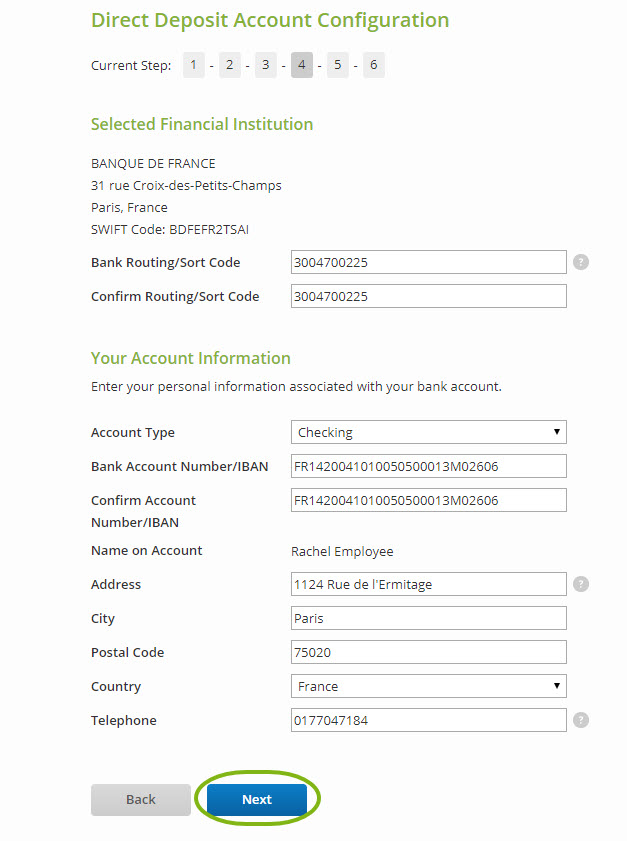Jump to step 5 indicator
Image resolution: width=627 pixels, height=841 pixels.
point(338,65)
